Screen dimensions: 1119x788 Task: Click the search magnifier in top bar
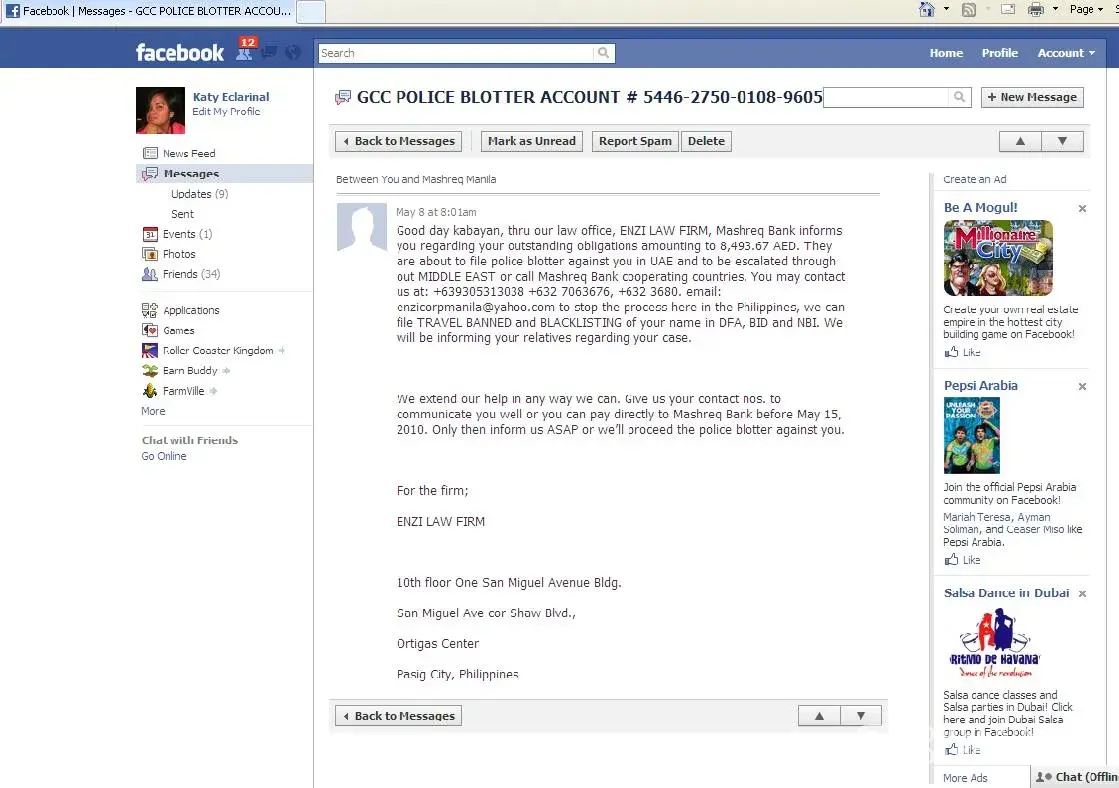(x=604, y=53)
